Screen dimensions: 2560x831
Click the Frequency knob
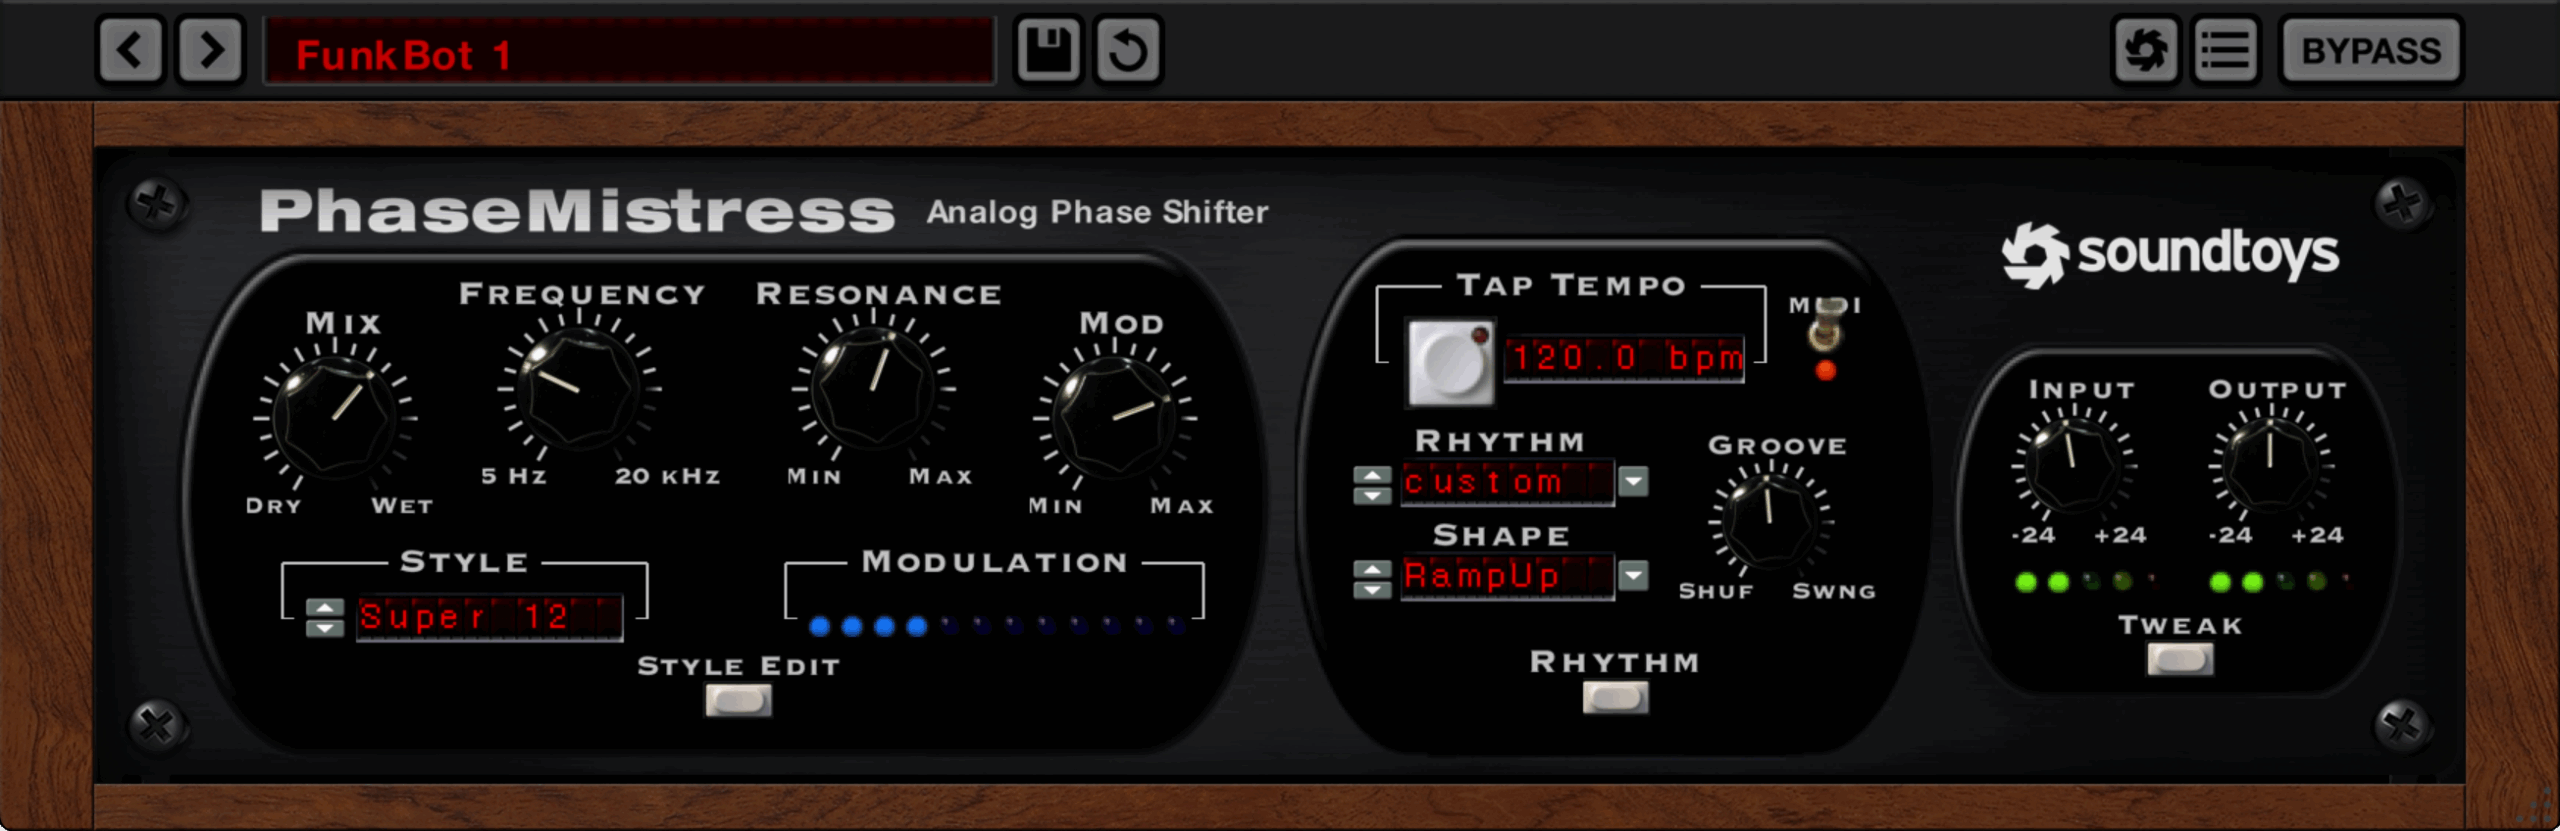click(x=579, y=390)
